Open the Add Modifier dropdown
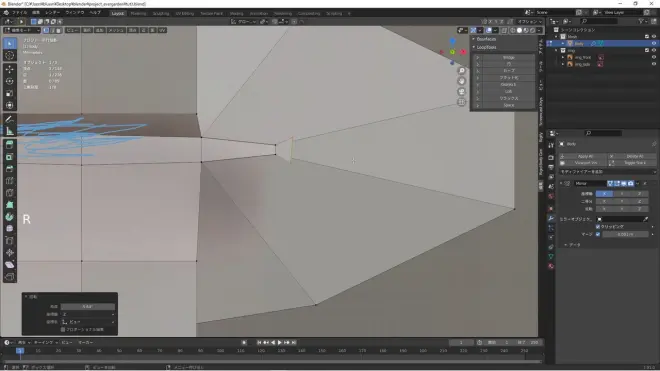Viewport: 660px width, 371px height. pyautogui.click(x=607, y=172)
